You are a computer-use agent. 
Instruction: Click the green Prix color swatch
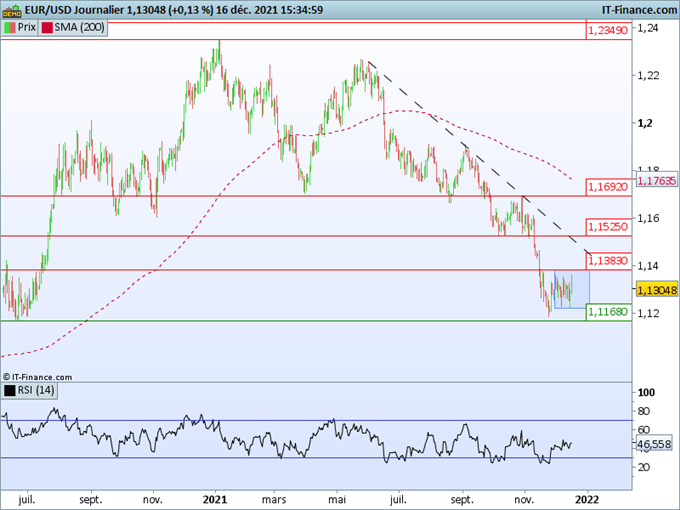(10, 28)
